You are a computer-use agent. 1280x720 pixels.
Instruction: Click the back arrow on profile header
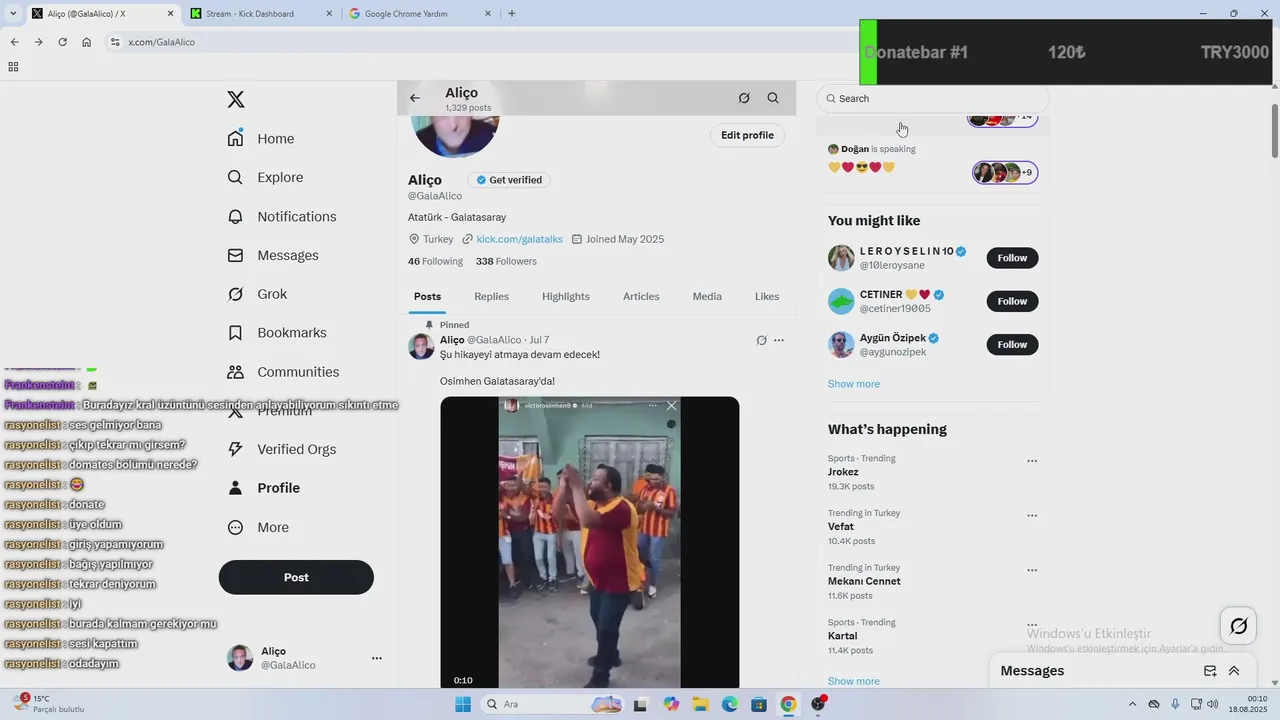(x=415, y=98)
